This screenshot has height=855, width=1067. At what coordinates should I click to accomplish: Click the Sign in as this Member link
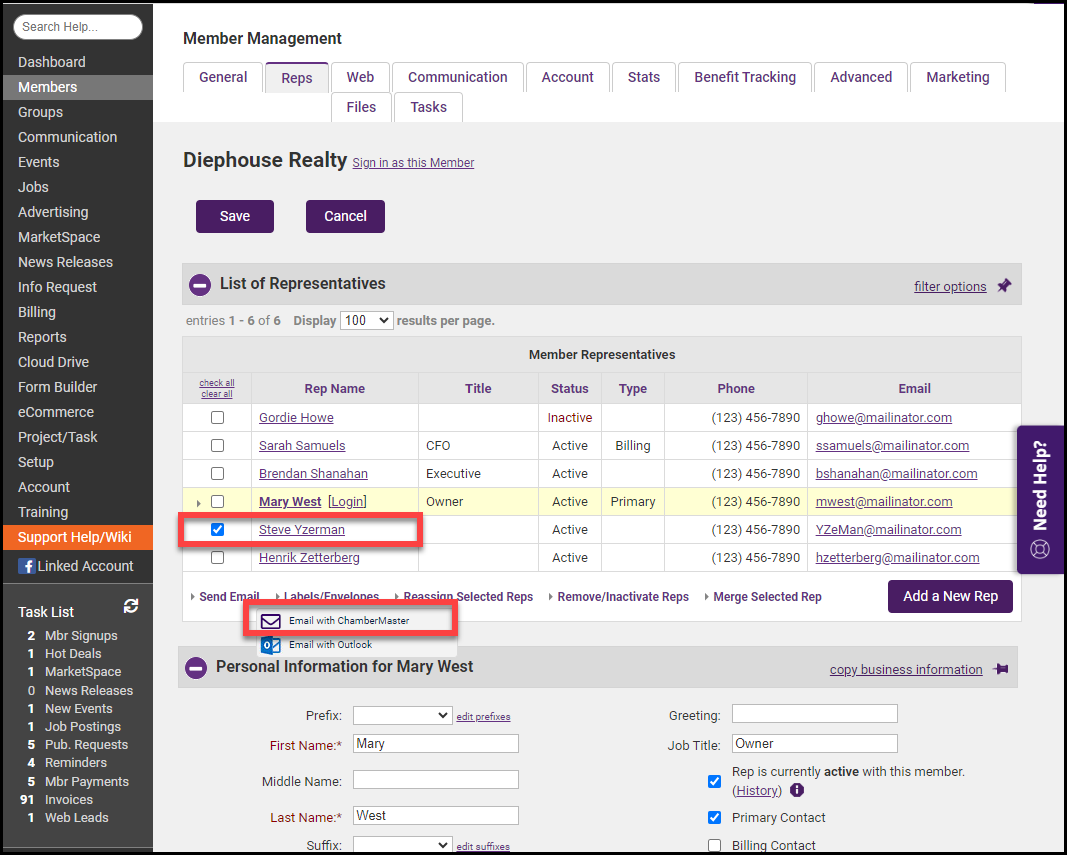click(413, 163)
